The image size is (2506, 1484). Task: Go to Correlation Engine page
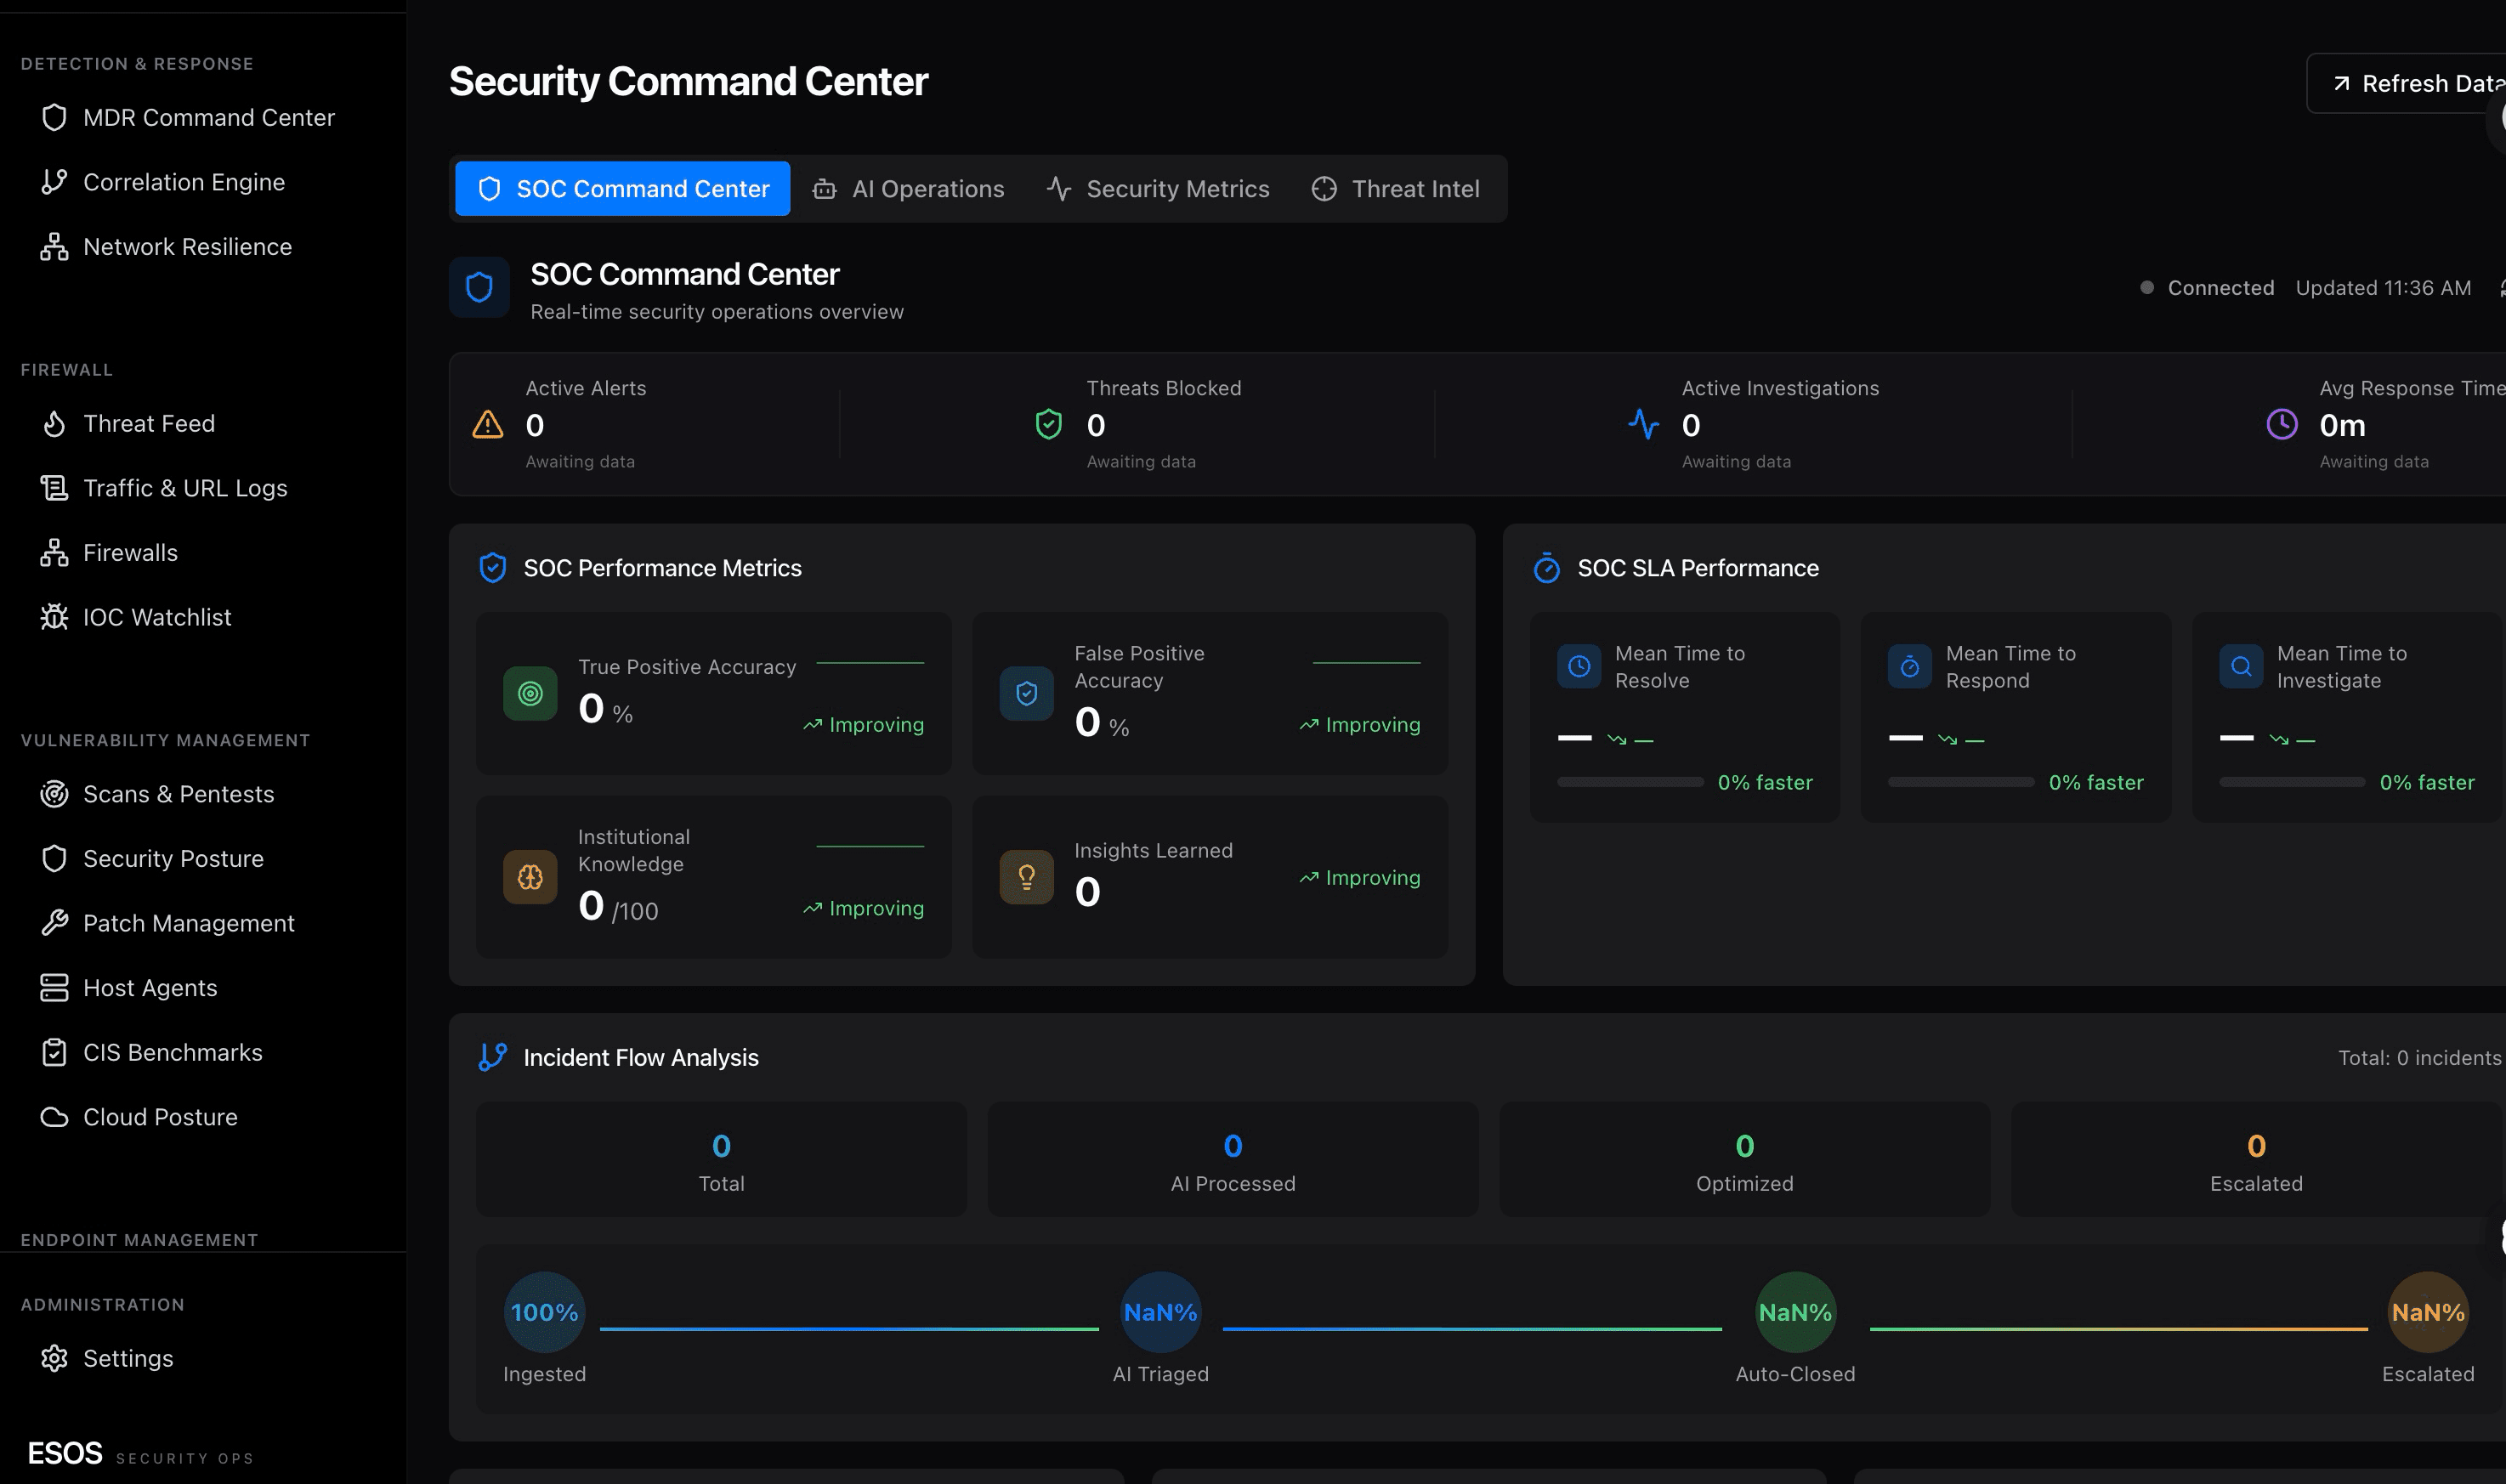coord(203,182)
